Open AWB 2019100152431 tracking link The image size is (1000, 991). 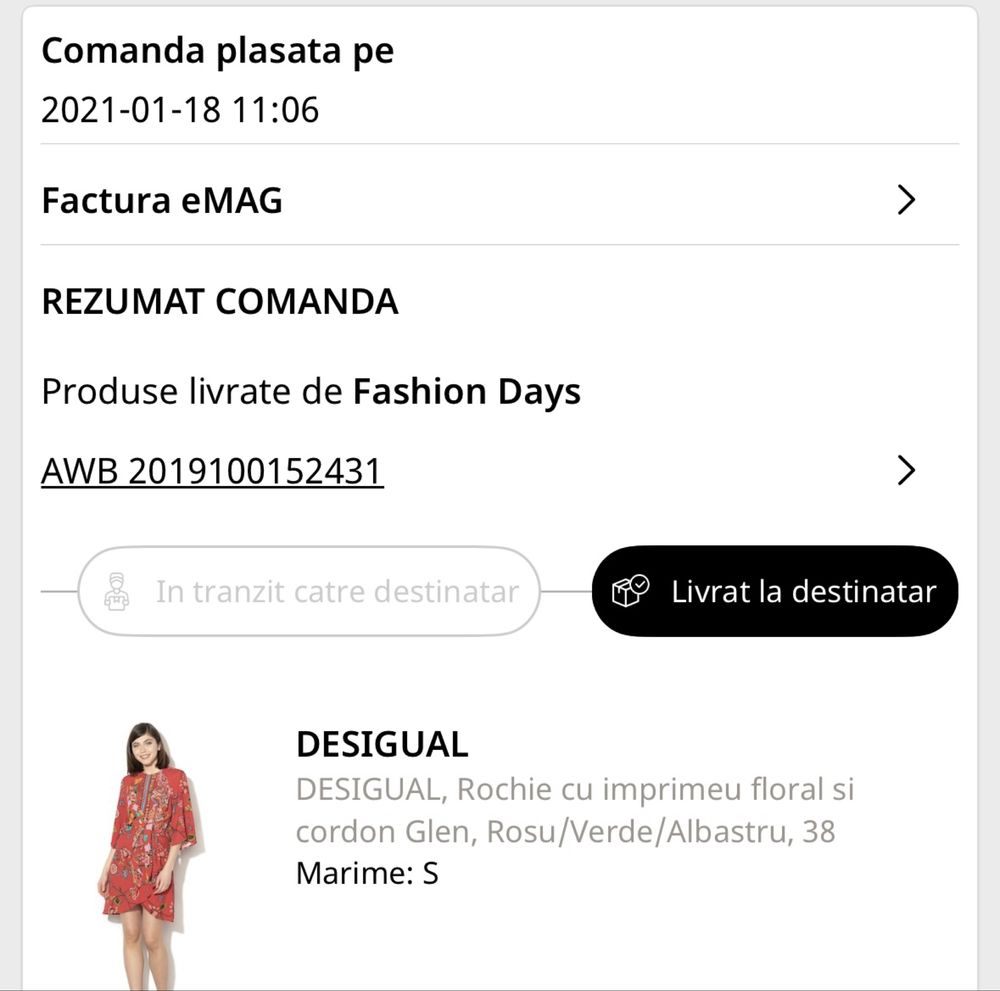[212, 471]
